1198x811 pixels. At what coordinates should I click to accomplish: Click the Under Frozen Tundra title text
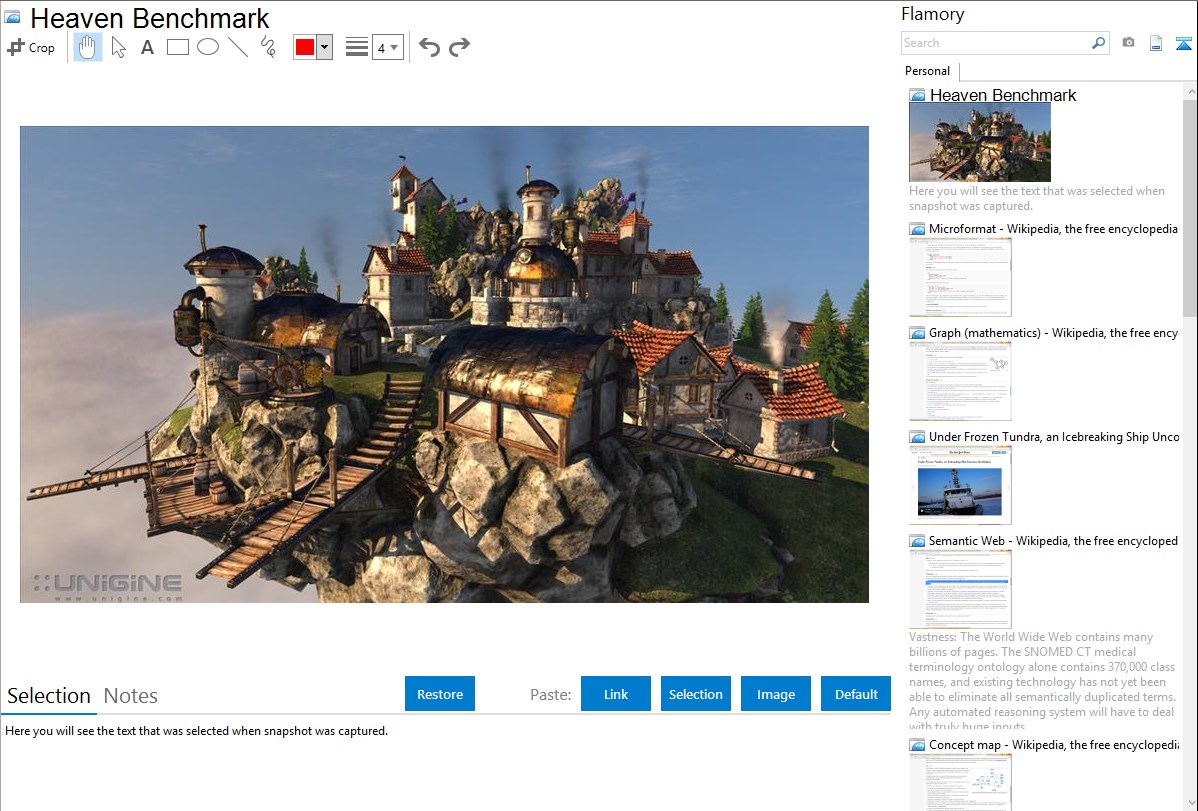click(x=1054, y=437)
